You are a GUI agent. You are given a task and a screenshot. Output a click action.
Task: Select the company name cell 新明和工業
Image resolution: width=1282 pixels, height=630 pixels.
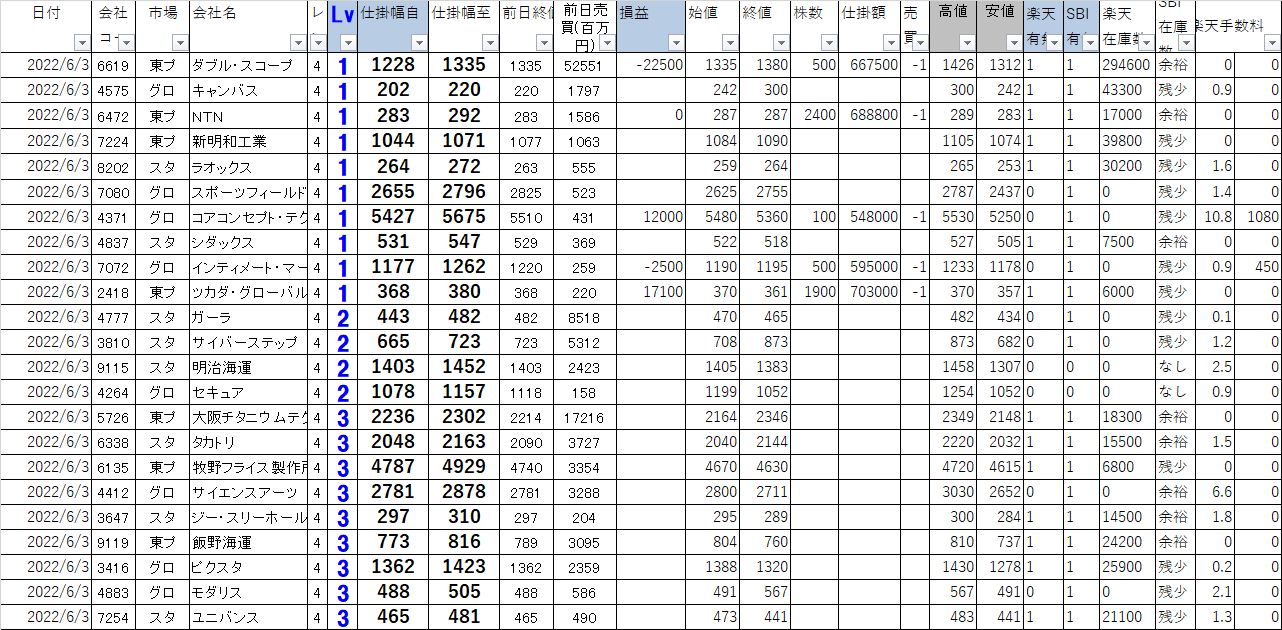pyautogui.click(x=248, y=141)
